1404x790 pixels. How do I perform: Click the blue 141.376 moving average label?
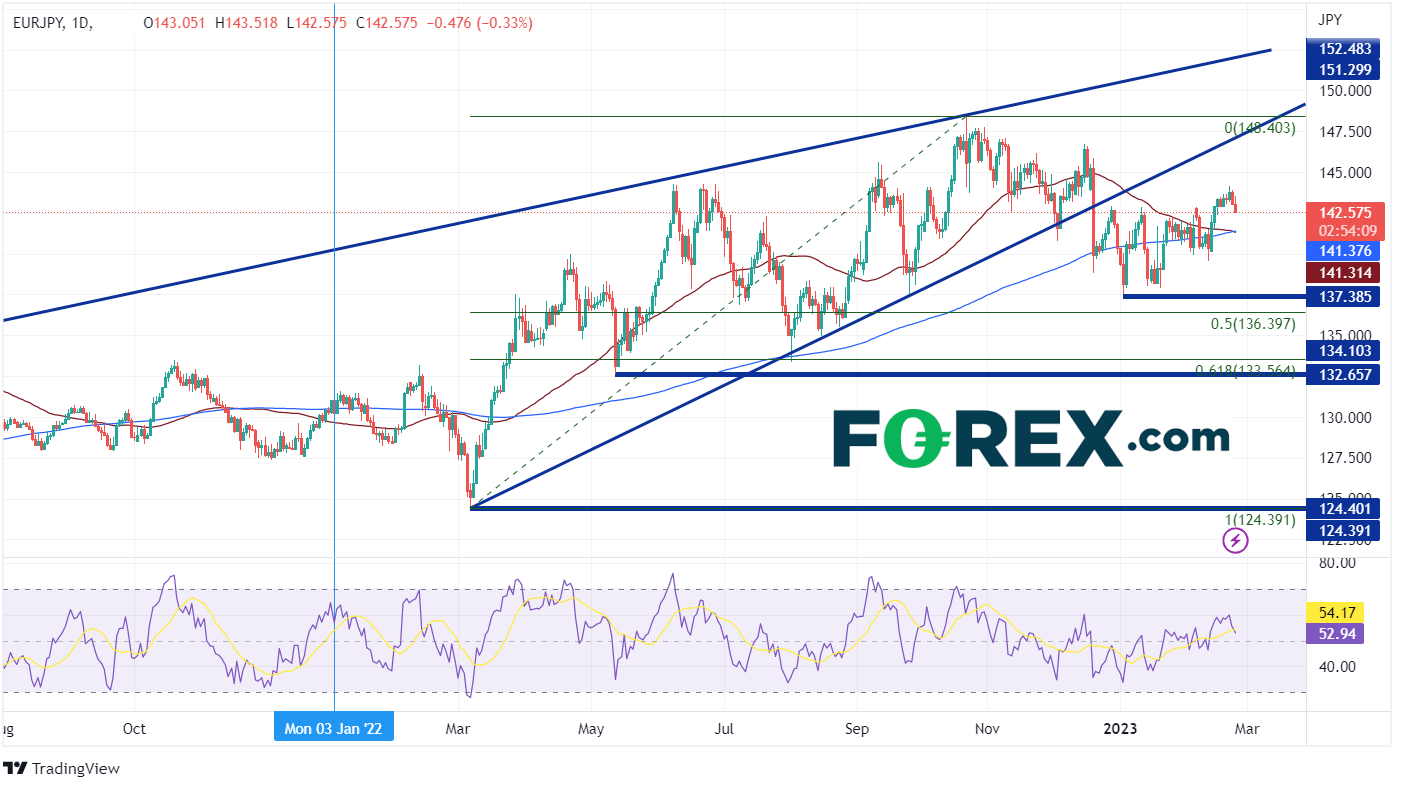[1344, 252]
